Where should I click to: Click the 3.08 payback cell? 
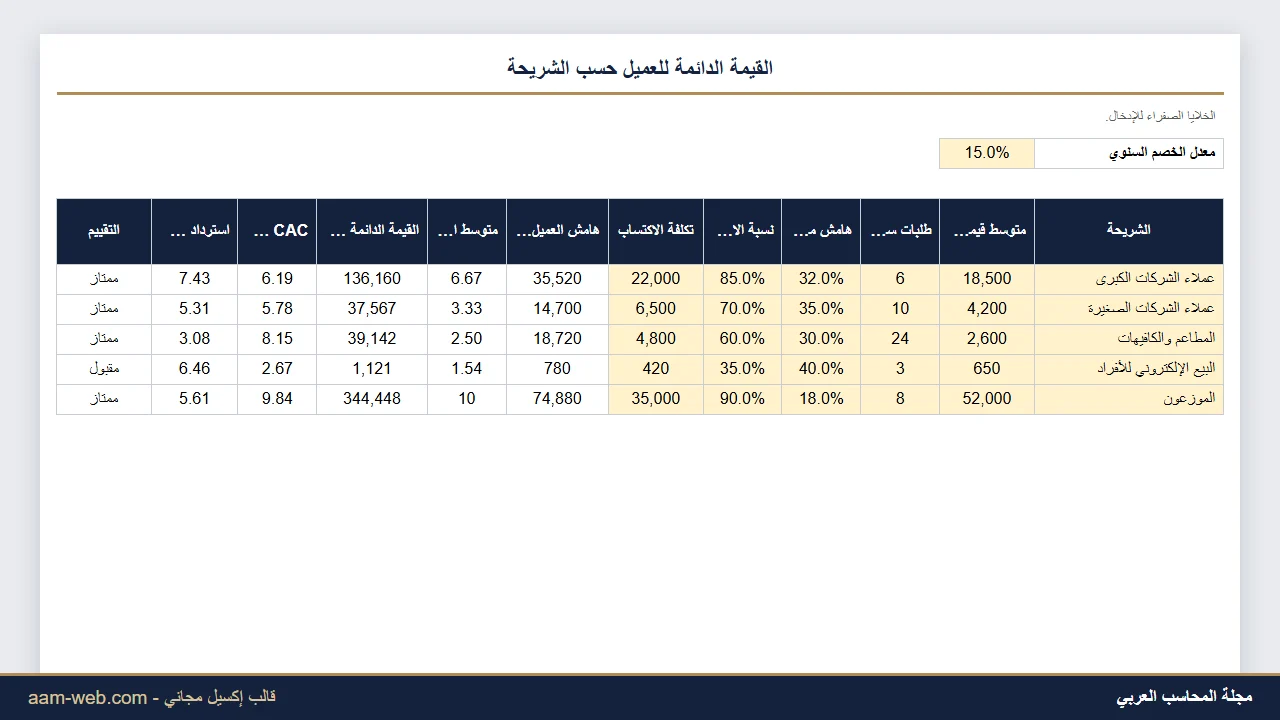pos(195,339)
